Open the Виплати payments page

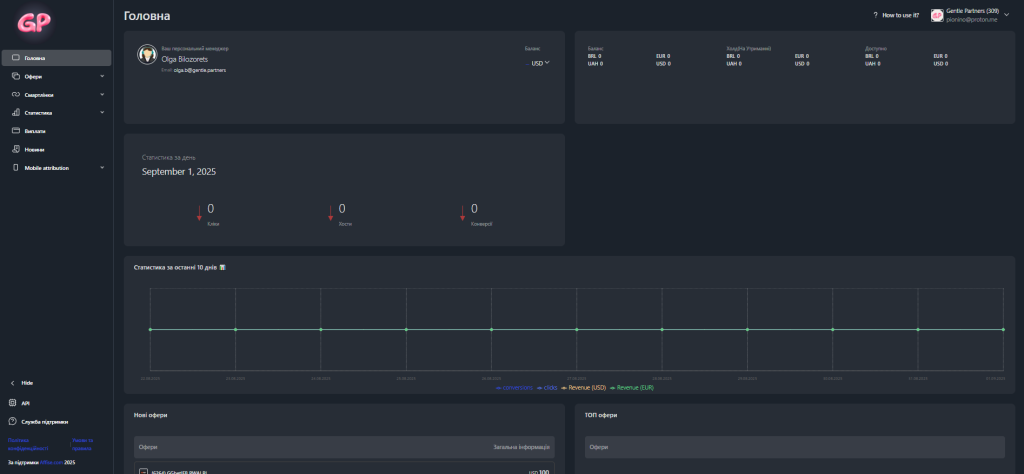point(34,131)
